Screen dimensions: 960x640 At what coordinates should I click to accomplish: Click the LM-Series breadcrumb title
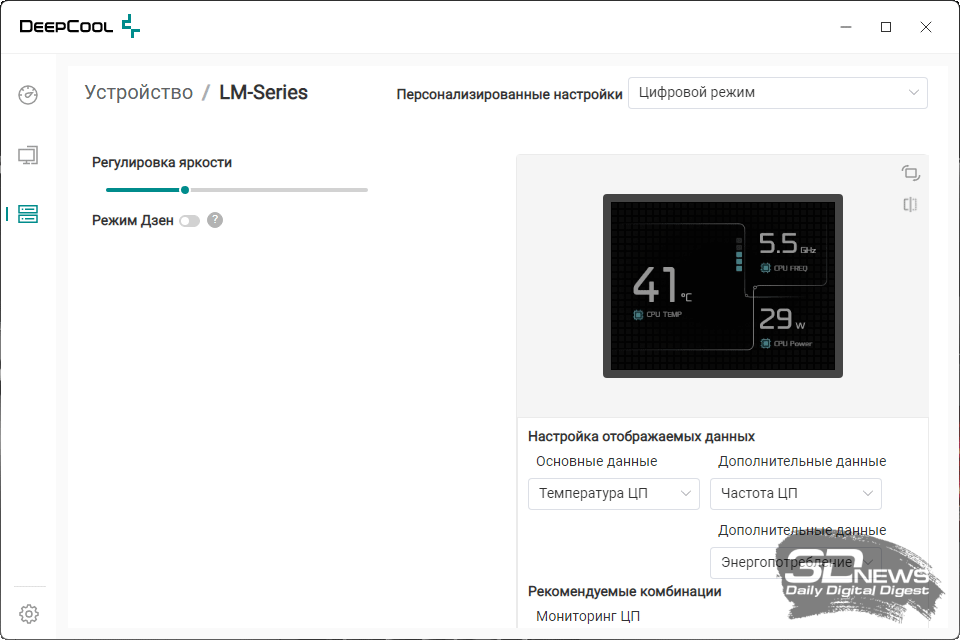pos(263,93)
